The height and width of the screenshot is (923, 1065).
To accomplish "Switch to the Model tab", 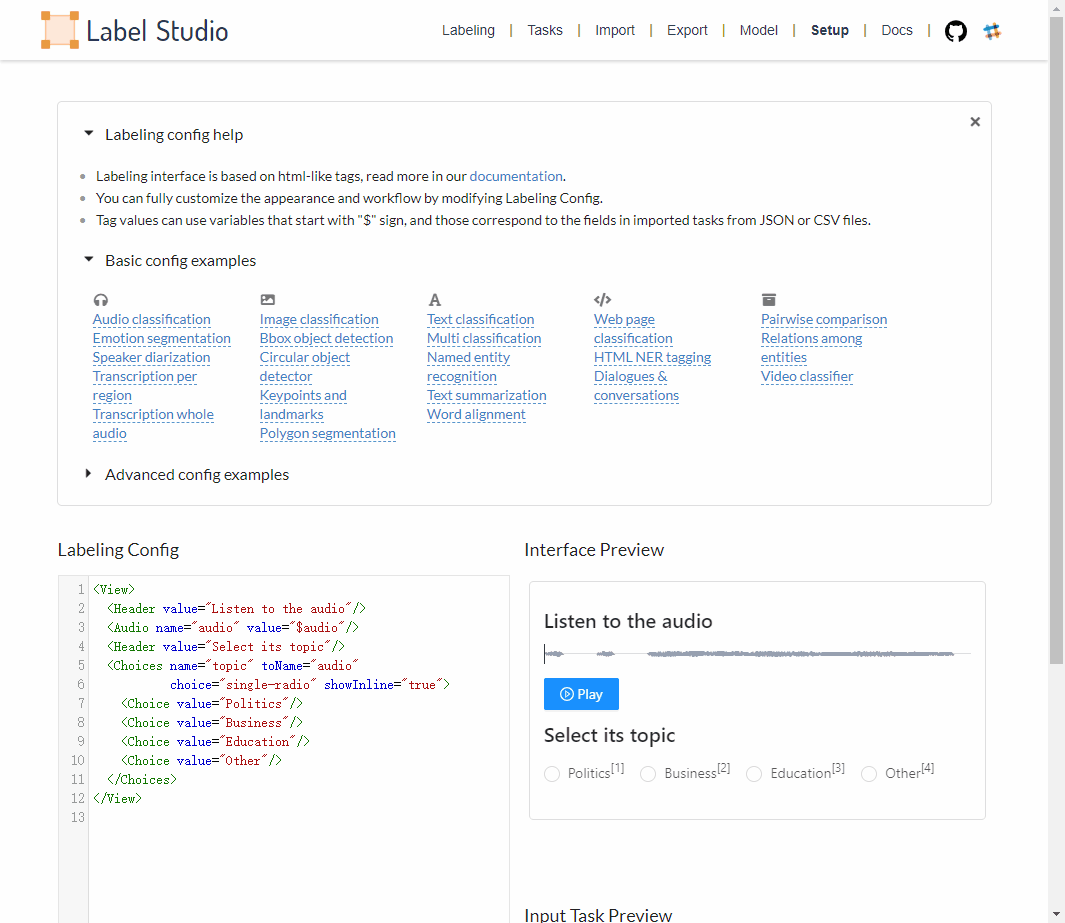I will [x=758, y=31].
